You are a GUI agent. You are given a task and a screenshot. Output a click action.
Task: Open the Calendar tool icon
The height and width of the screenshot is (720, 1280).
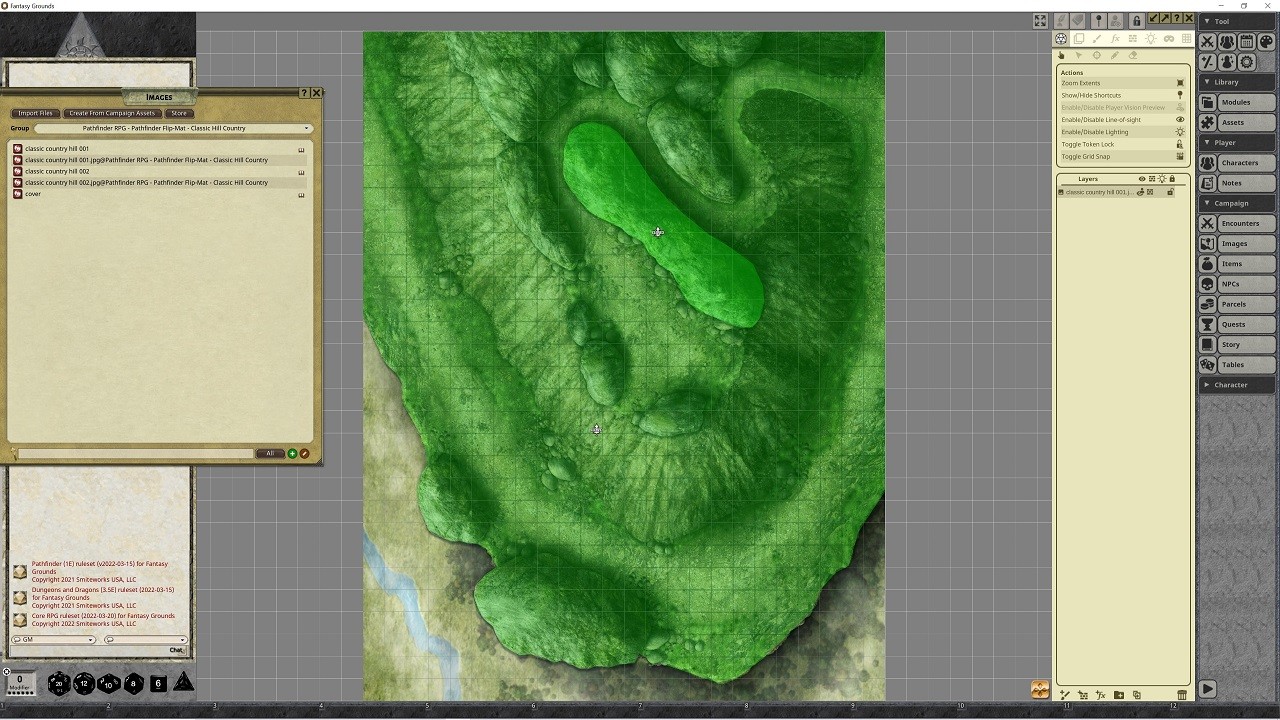click(x=1246, y=42)
